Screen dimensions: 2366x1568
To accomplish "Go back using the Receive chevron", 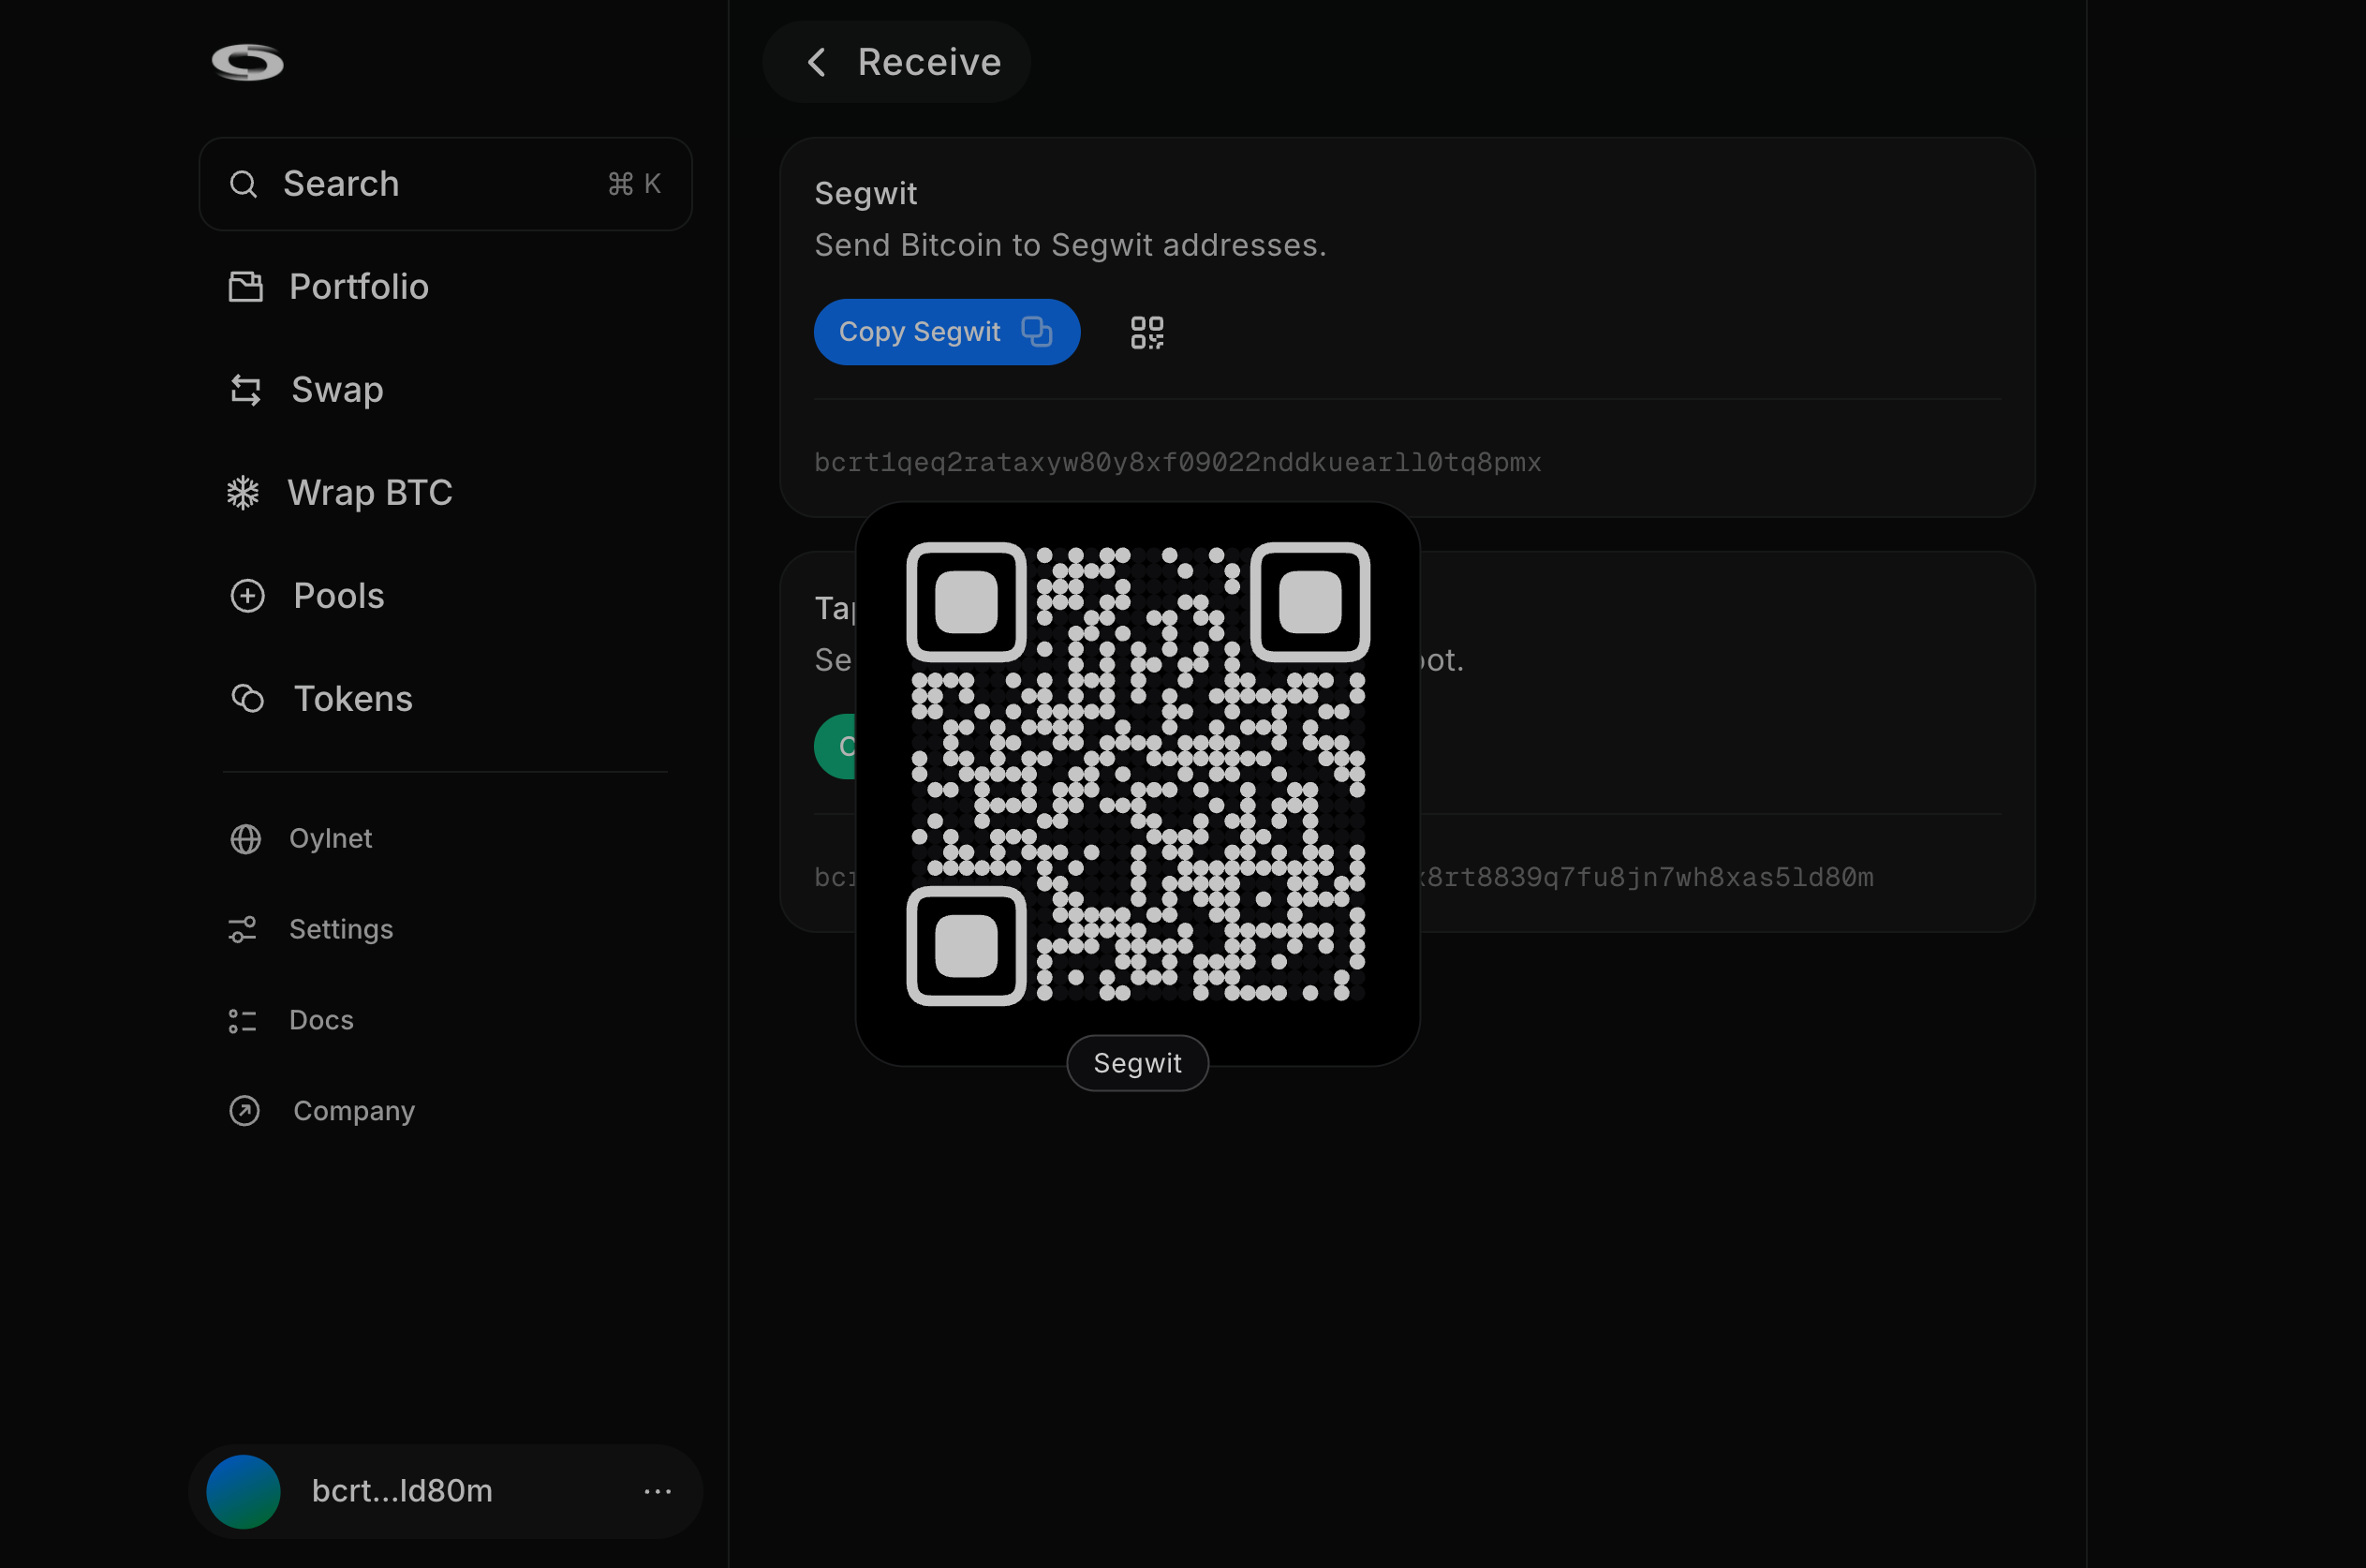I will (x=816, y=62).
